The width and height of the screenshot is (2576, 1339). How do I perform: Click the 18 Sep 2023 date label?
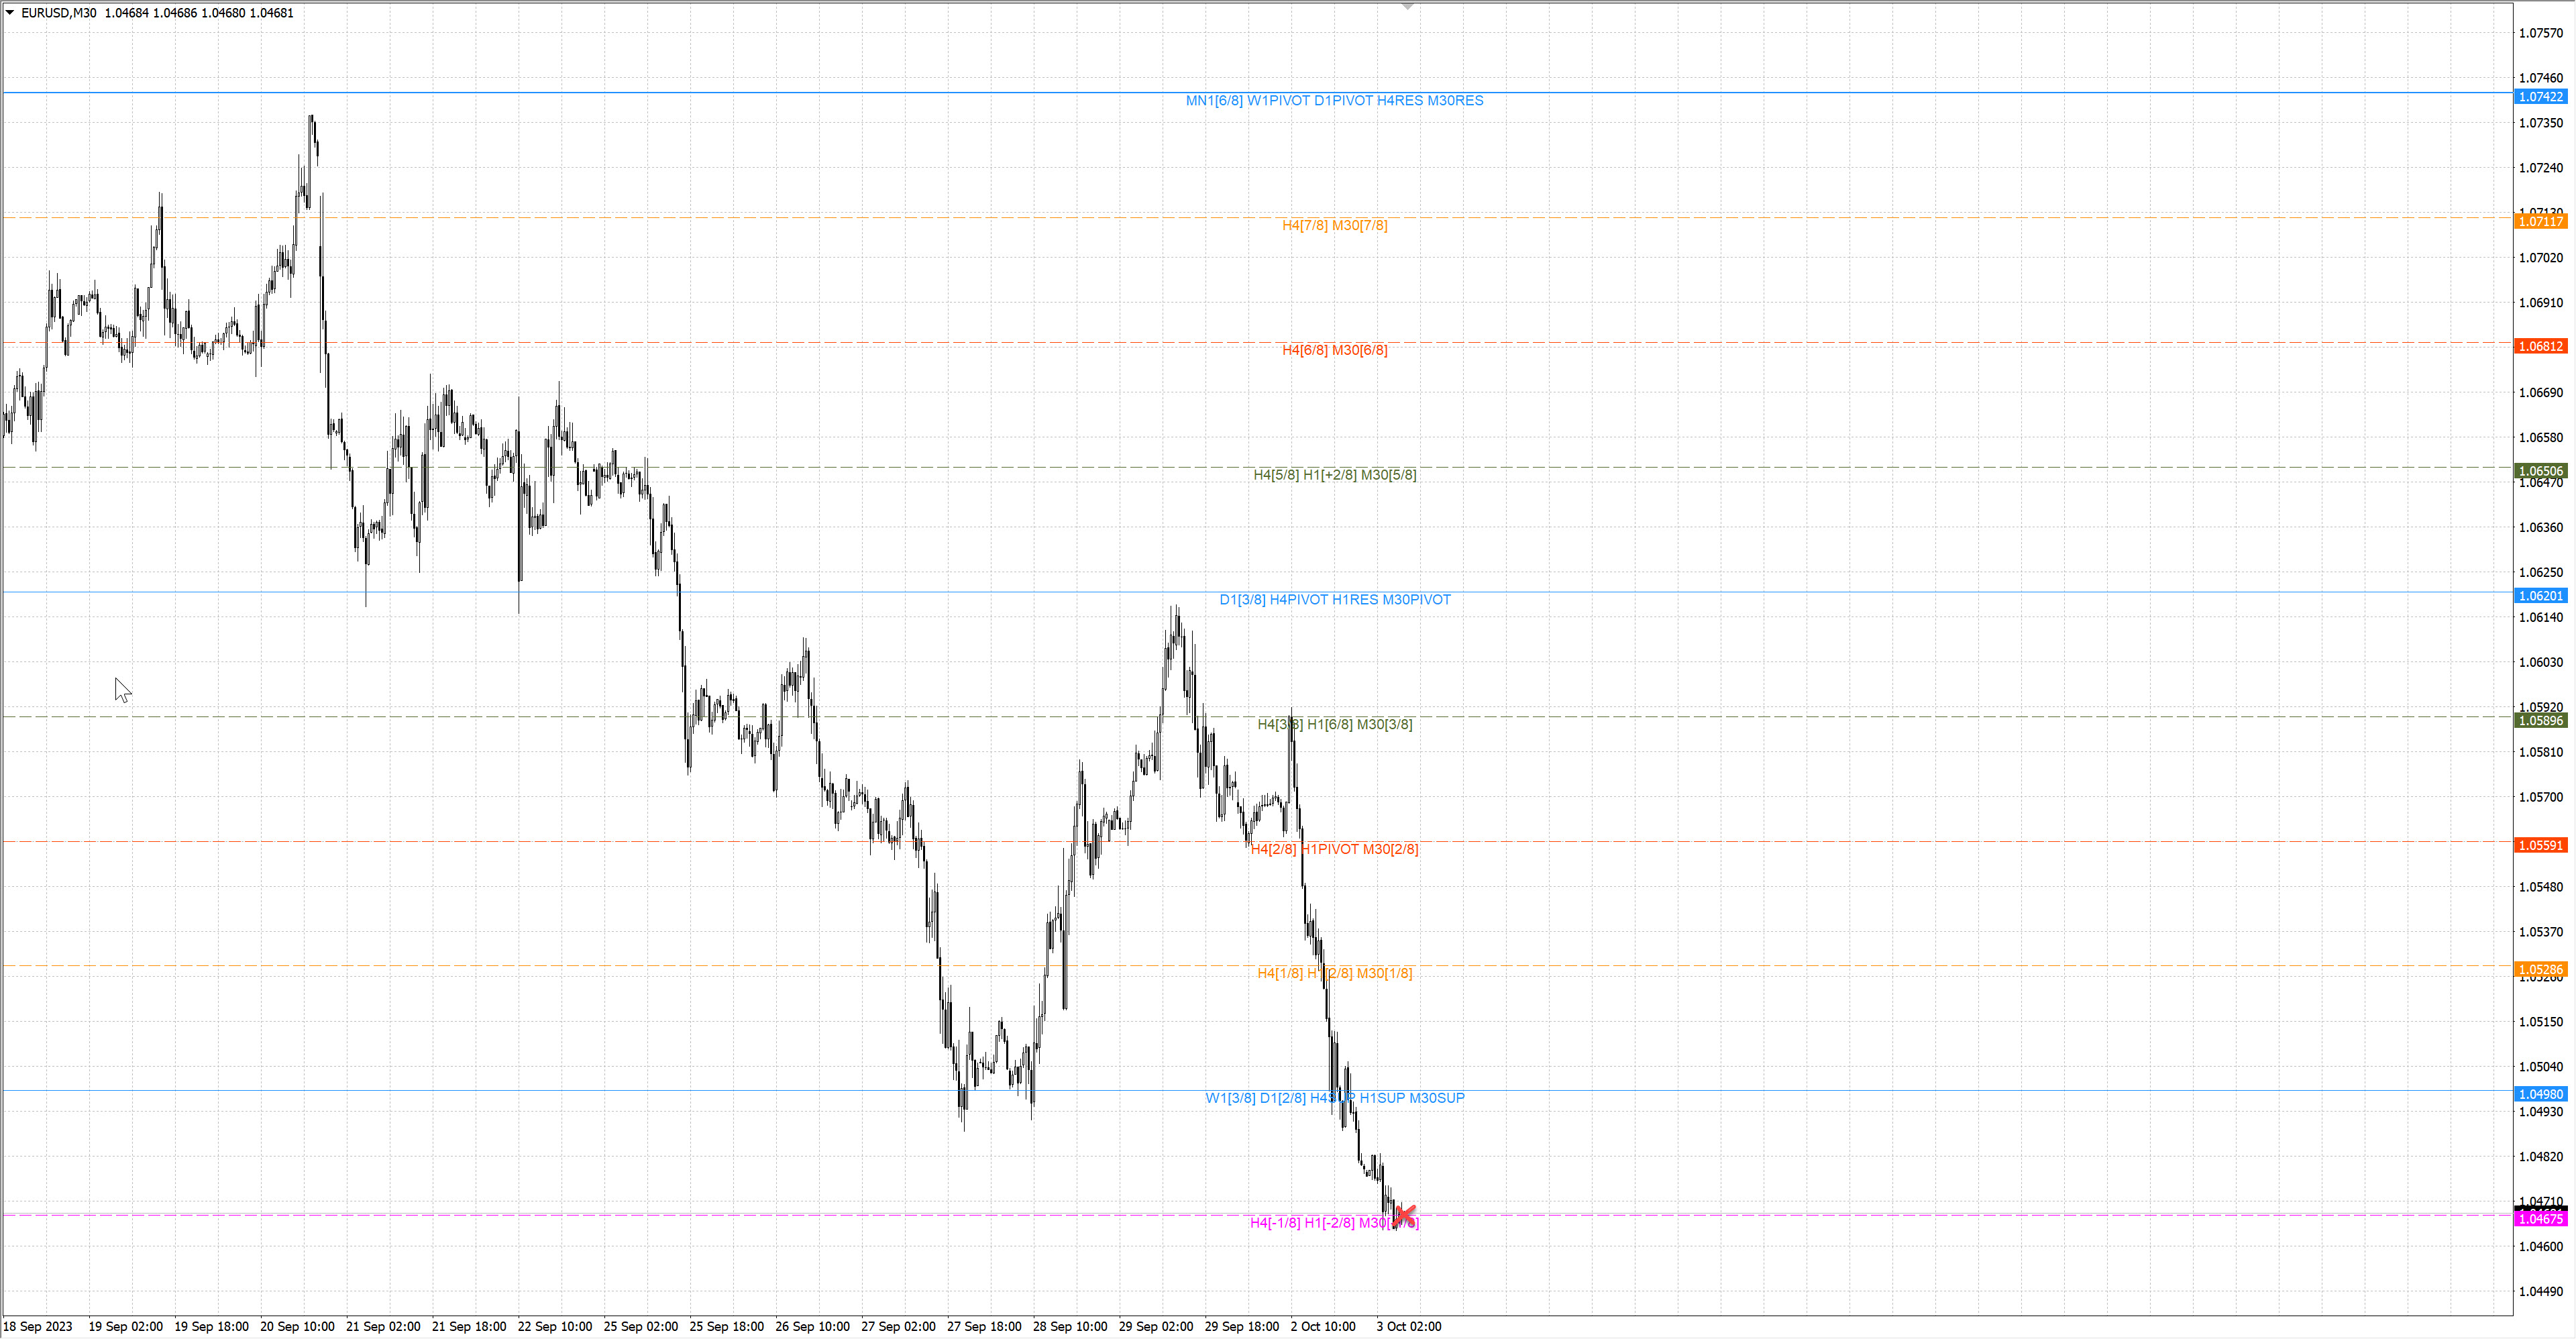click(x=38, y=1326)
